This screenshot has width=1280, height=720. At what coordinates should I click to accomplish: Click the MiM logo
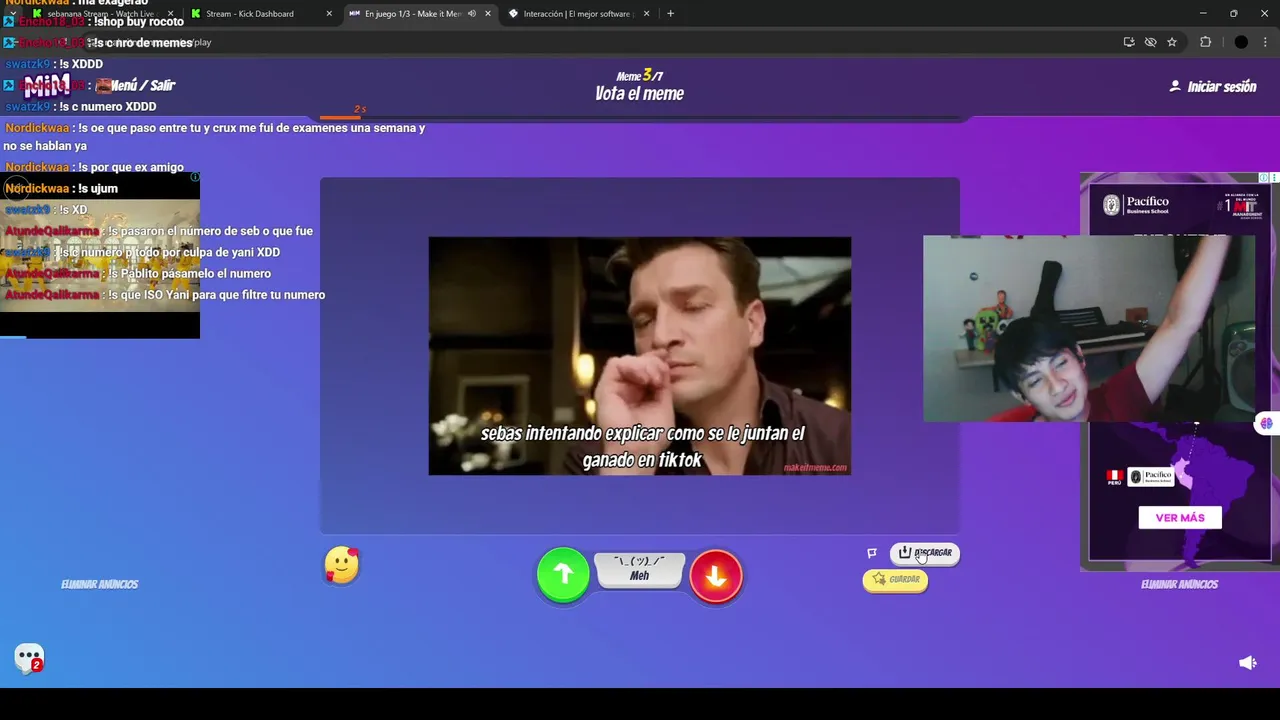coord(47,86)
